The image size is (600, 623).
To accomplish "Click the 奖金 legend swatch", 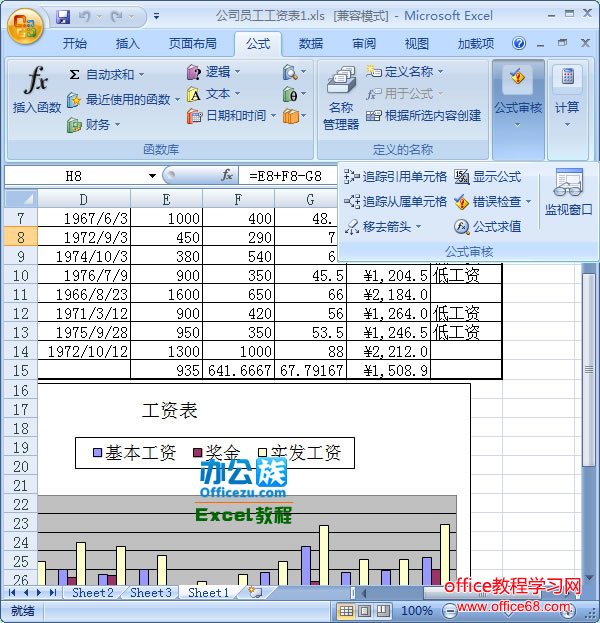I will 197,453.
